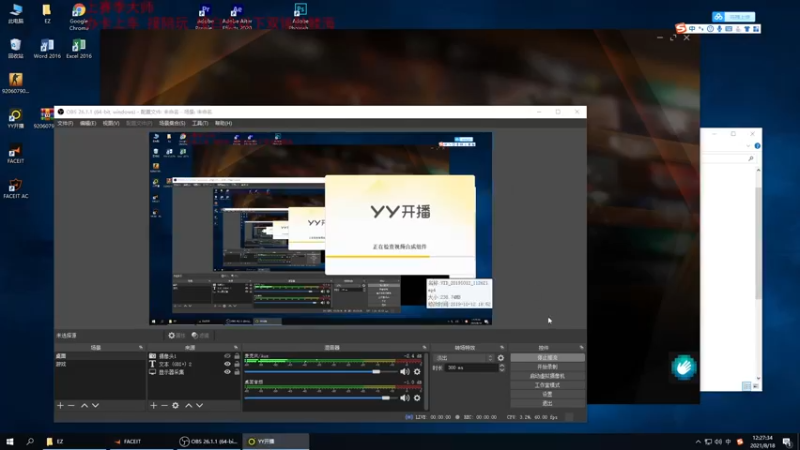Pop out the 场景 panel dock icon
This screenshot has height=450, width=800.
[x=141, y=347]
